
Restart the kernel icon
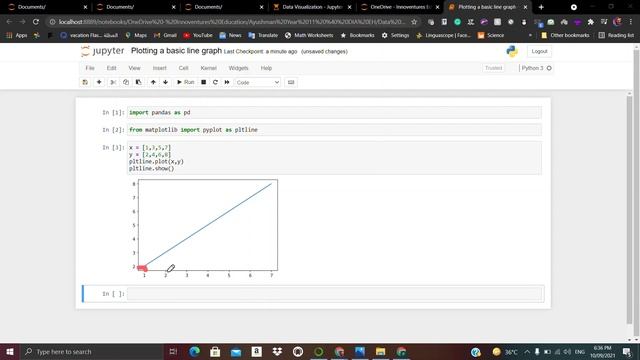(x=215, y=82)
